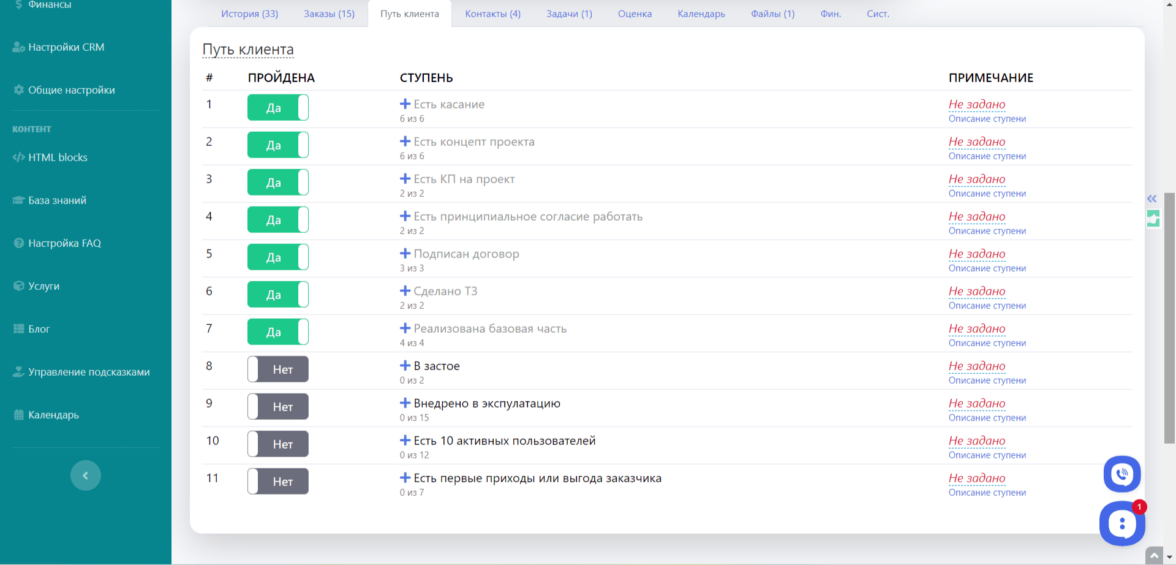Open HTML blocks code item
This screenshot has width=1176, height=565.
[50, 158]
